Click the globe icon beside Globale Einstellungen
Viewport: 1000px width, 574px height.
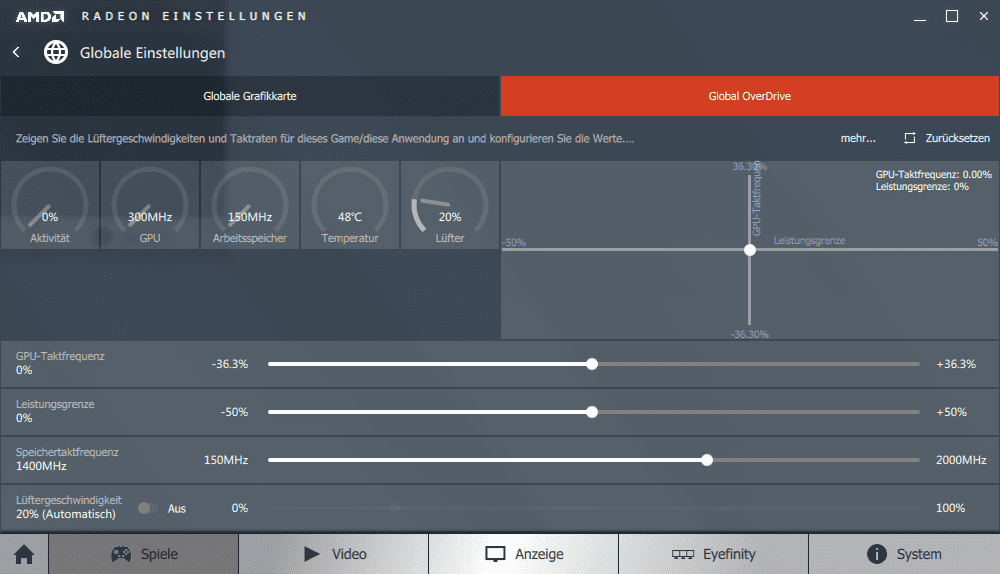(x=56, y=52)
